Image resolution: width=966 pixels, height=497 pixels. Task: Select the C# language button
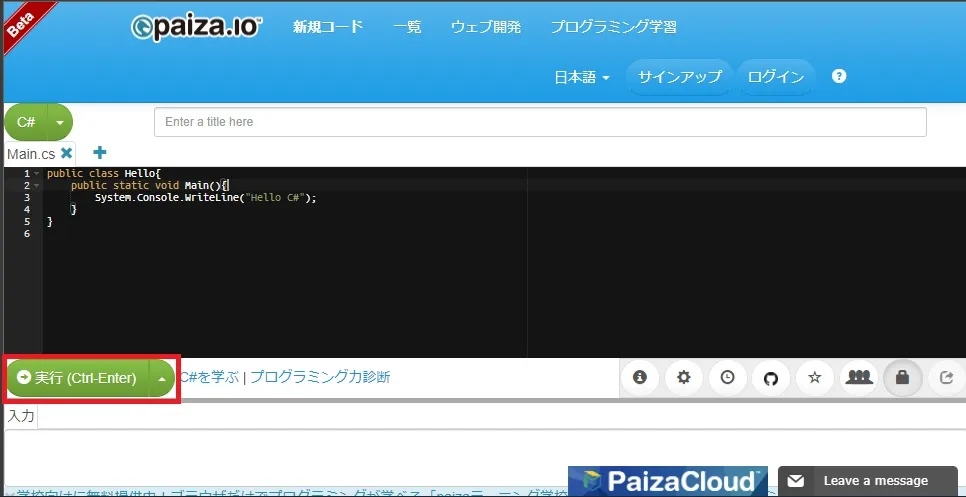click(26, 122)
